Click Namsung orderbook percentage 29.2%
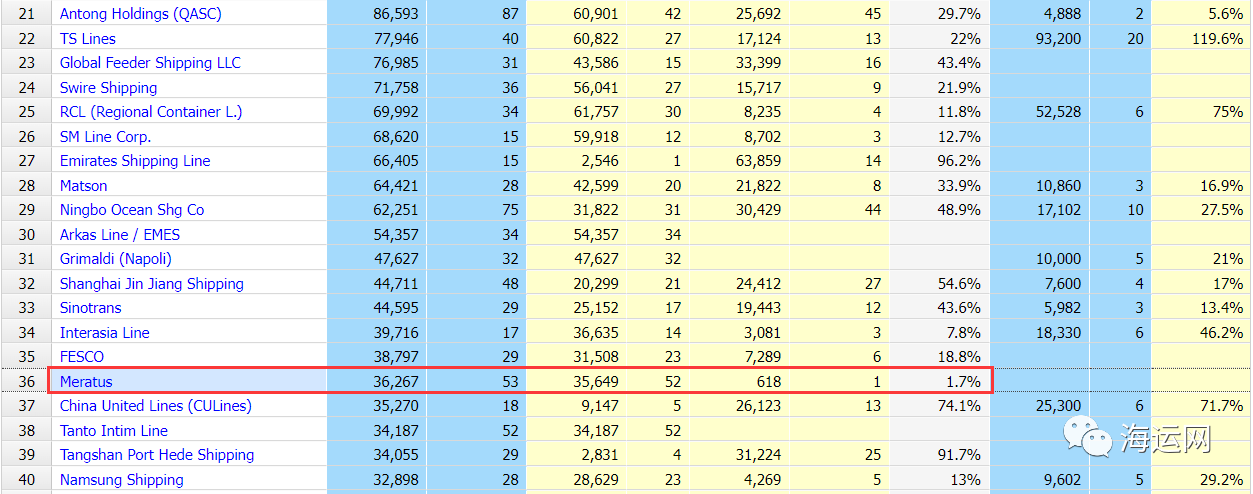 [x=1222, y=479]
